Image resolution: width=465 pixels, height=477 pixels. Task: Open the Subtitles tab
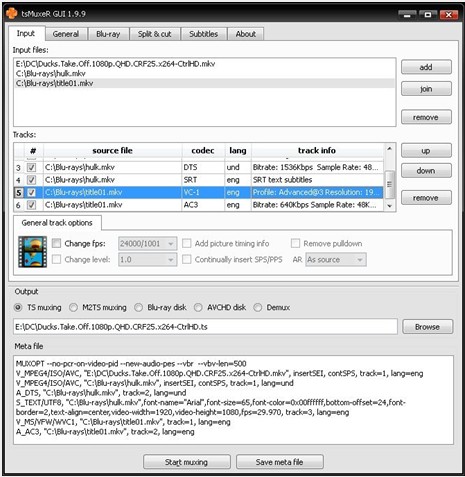203,34
